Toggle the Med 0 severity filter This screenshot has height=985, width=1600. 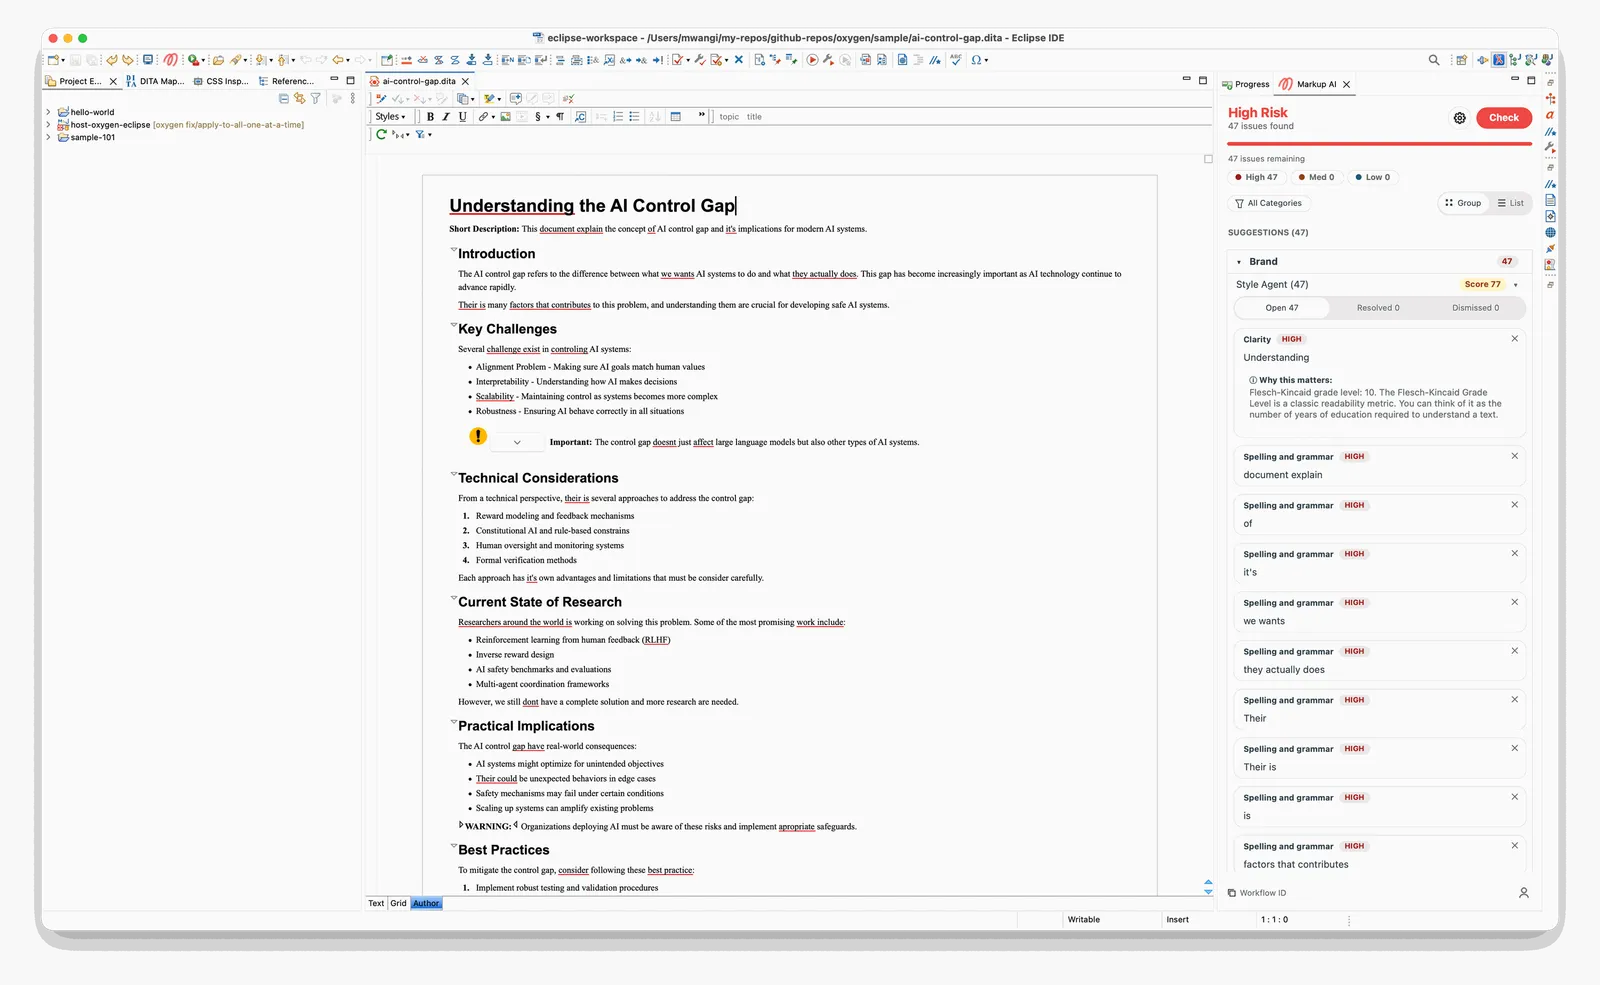click(1316, 177)
